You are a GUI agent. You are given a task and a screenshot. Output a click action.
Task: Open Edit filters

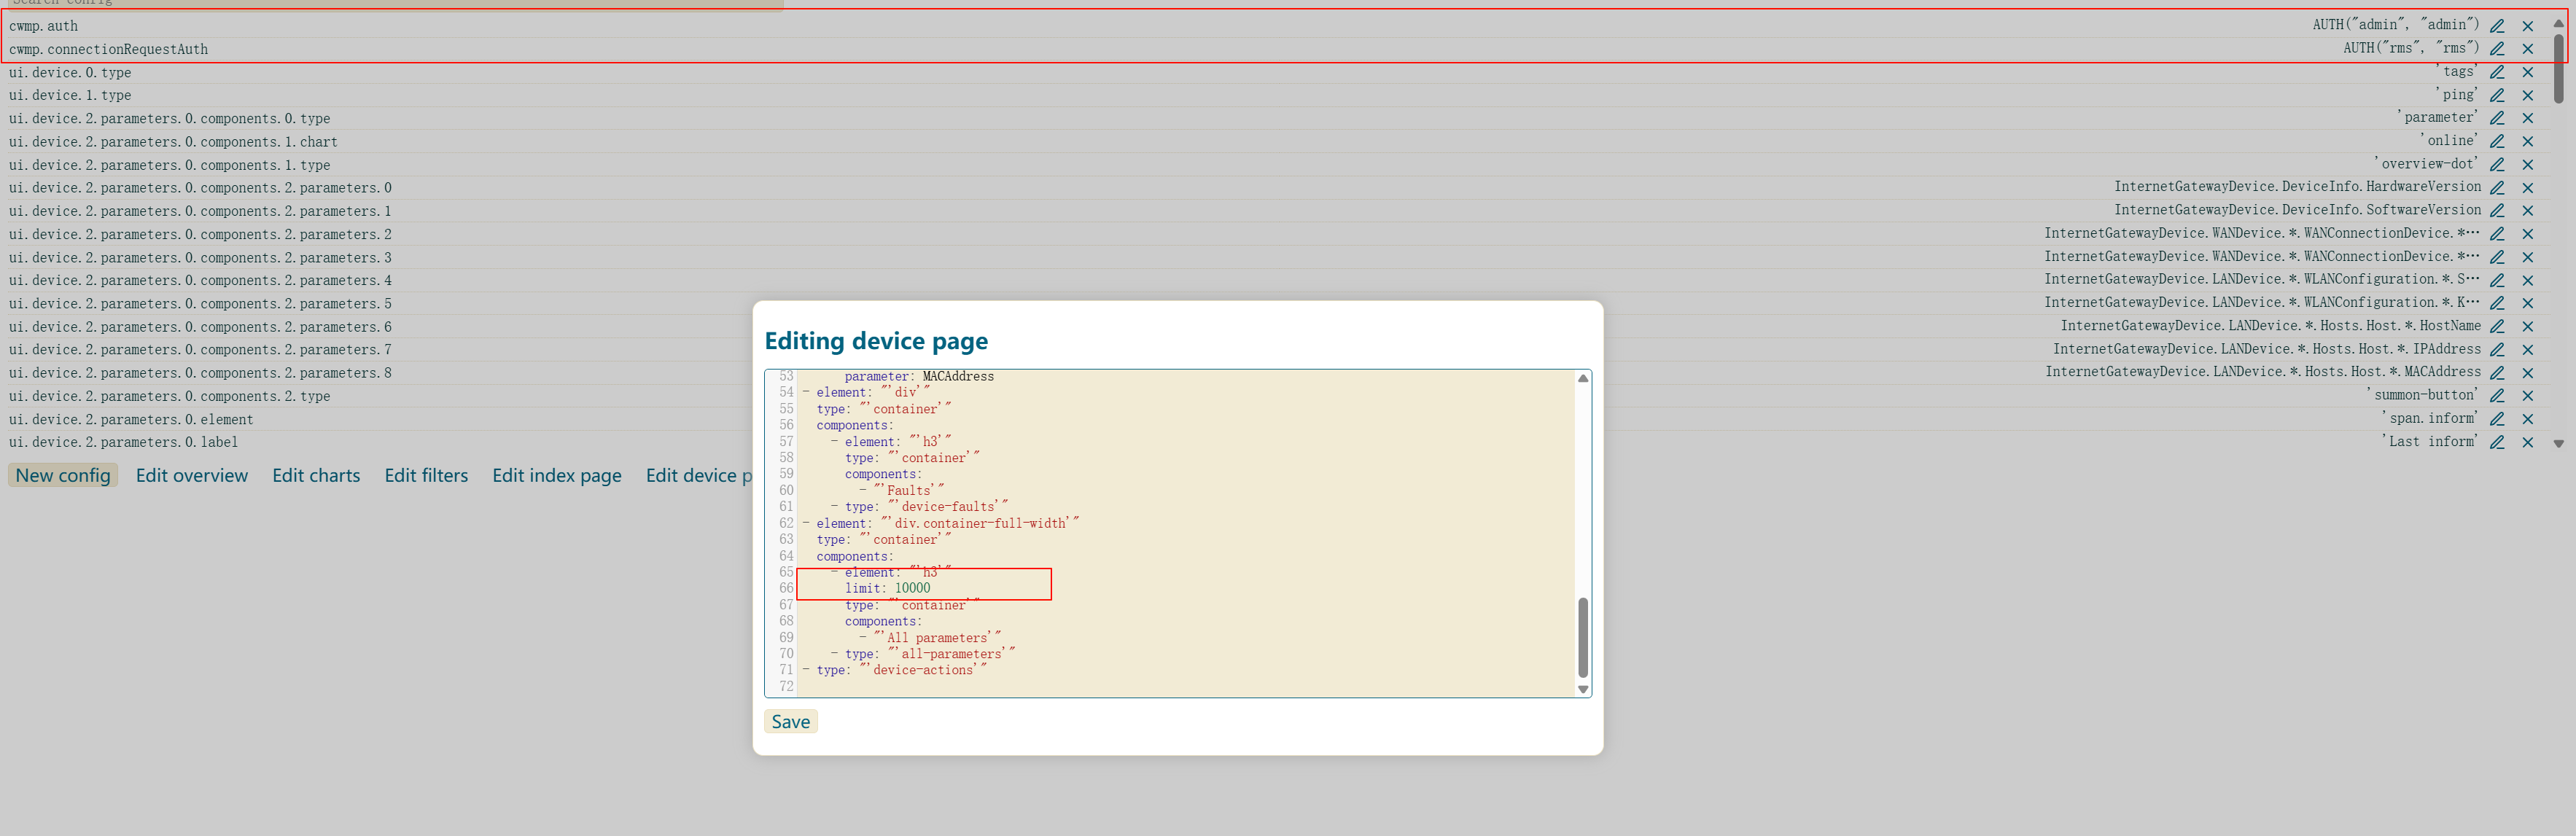point(426,476)
